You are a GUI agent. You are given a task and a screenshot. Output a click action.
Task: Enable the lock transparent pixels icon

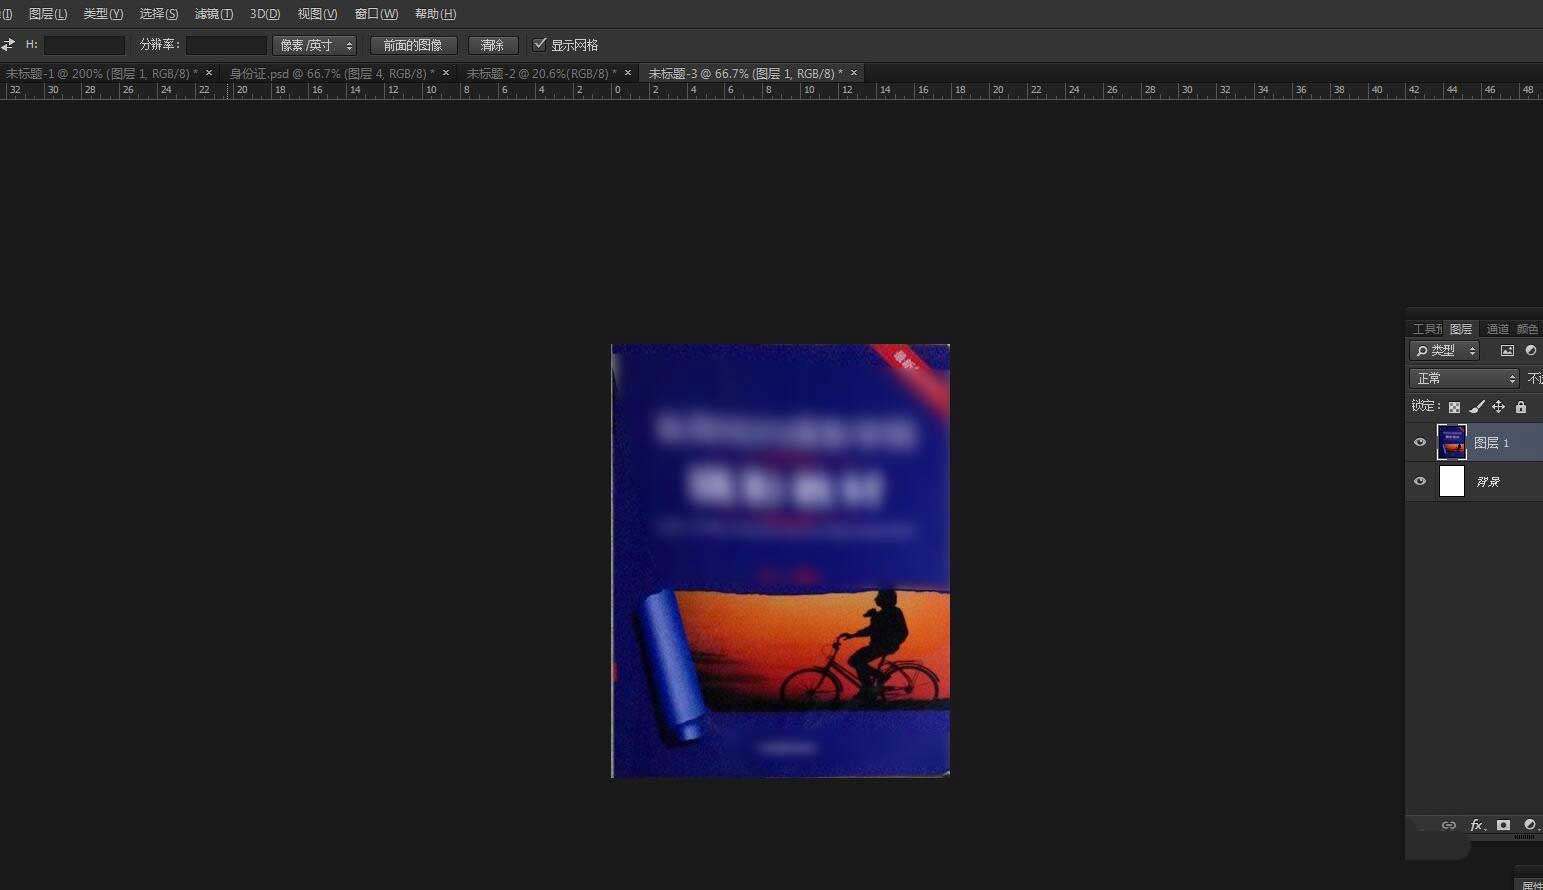point(1454,407)
